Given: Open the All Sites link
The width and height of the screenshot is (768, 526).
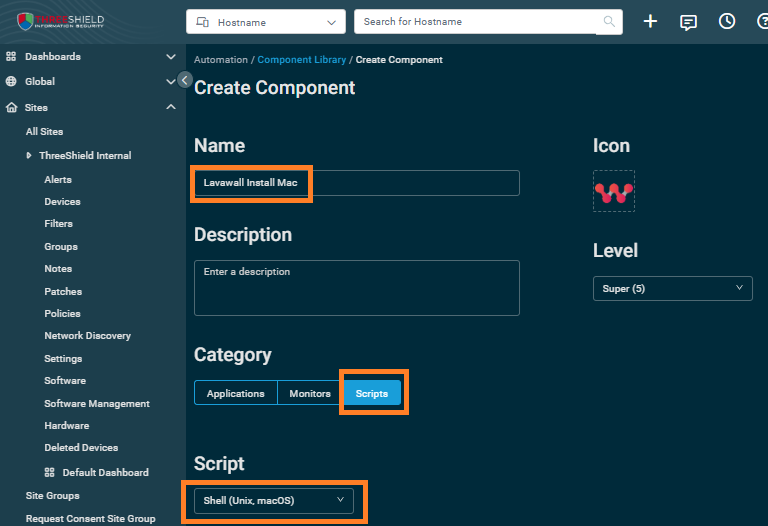Looking at the screenshot, I should 45,132.
